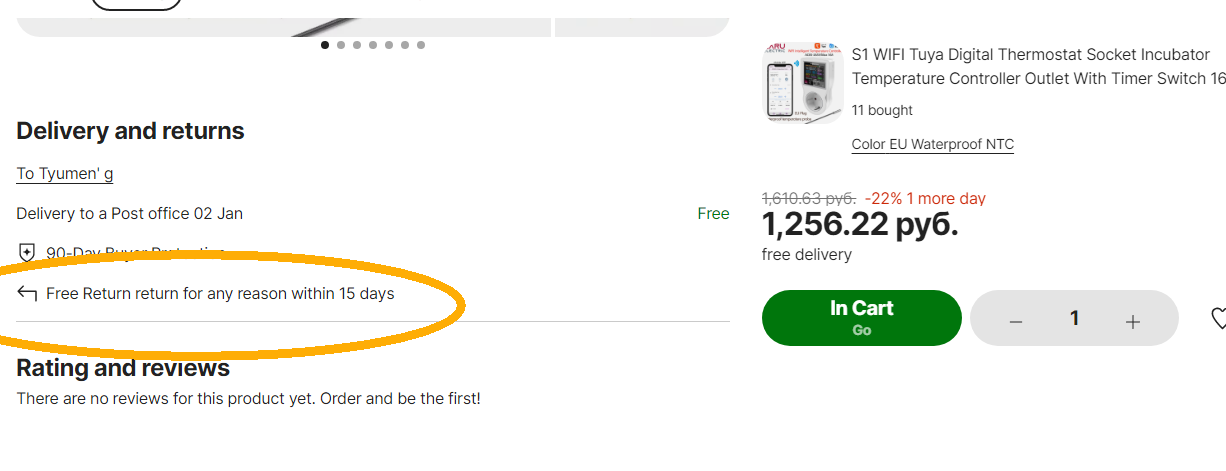The width and height of the screenshot is (1226, 471).
Task: Open Delivery to a Post office details
Action: [130, 214]
